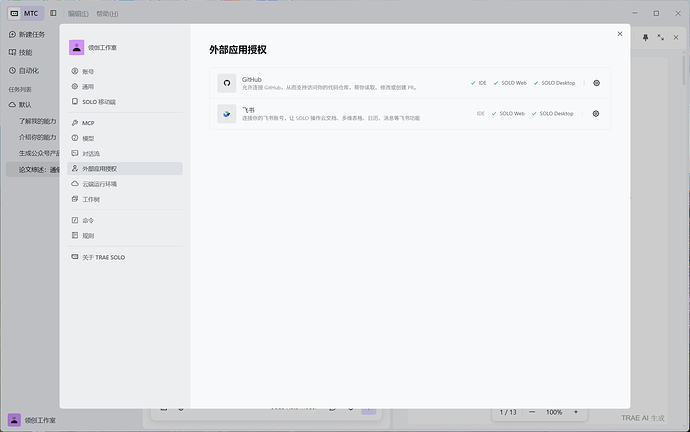This screenshot has height=432, width=690.
Task: Open 技能 in main sidebar
Action: [21, 52]
